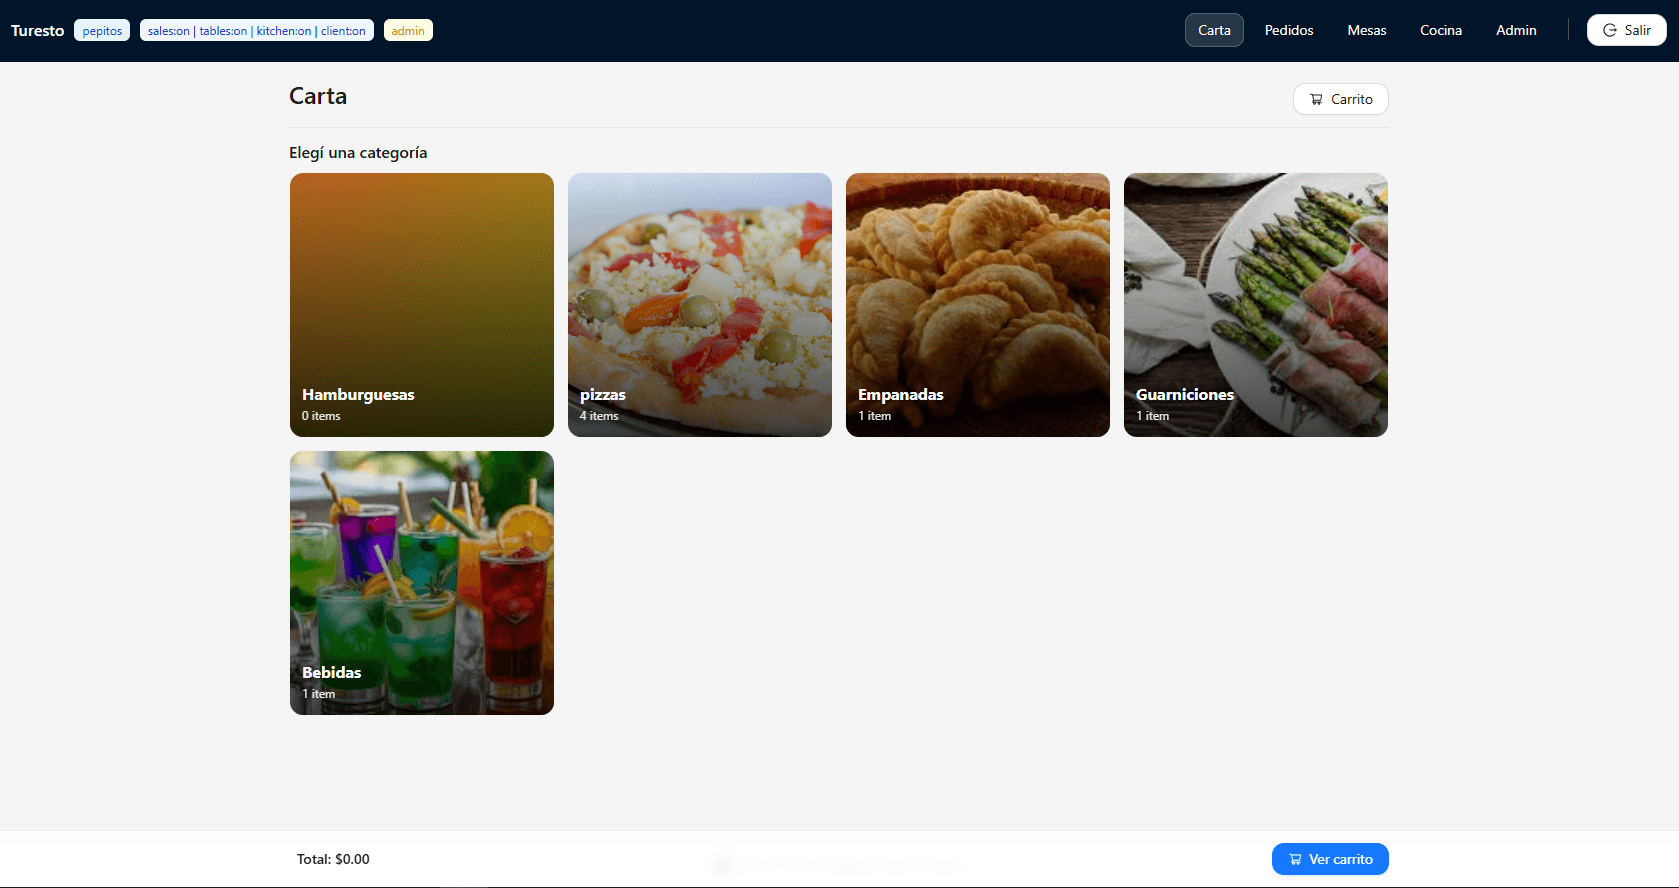Click the cart icon in Ver carrito

point(1295,859)
